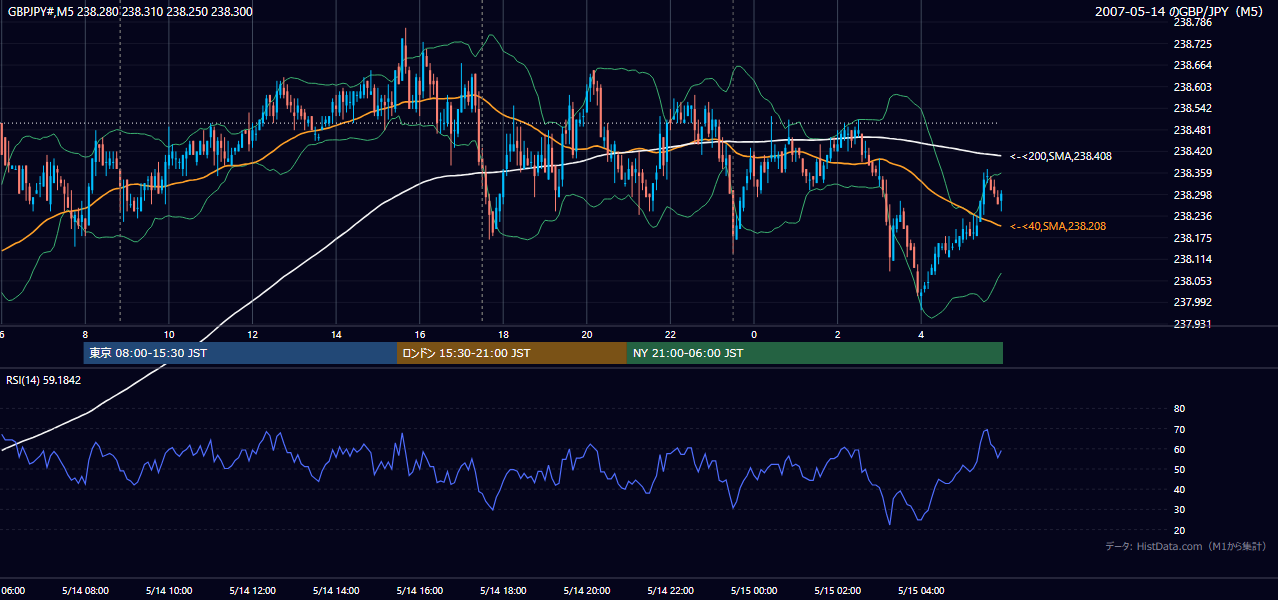Click the 5/14 08:00 date axis label
The height and width of the screenshot is (600, 1278).
coord(85,590)
